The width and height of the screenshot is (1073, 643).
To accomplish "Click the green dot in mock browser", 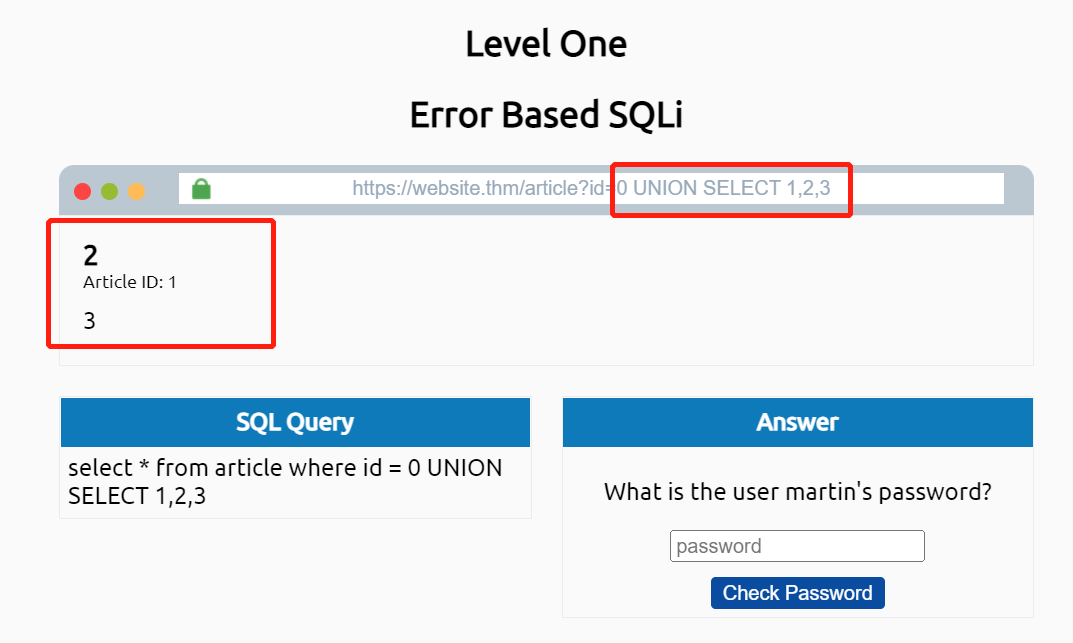I will point(110,191).
